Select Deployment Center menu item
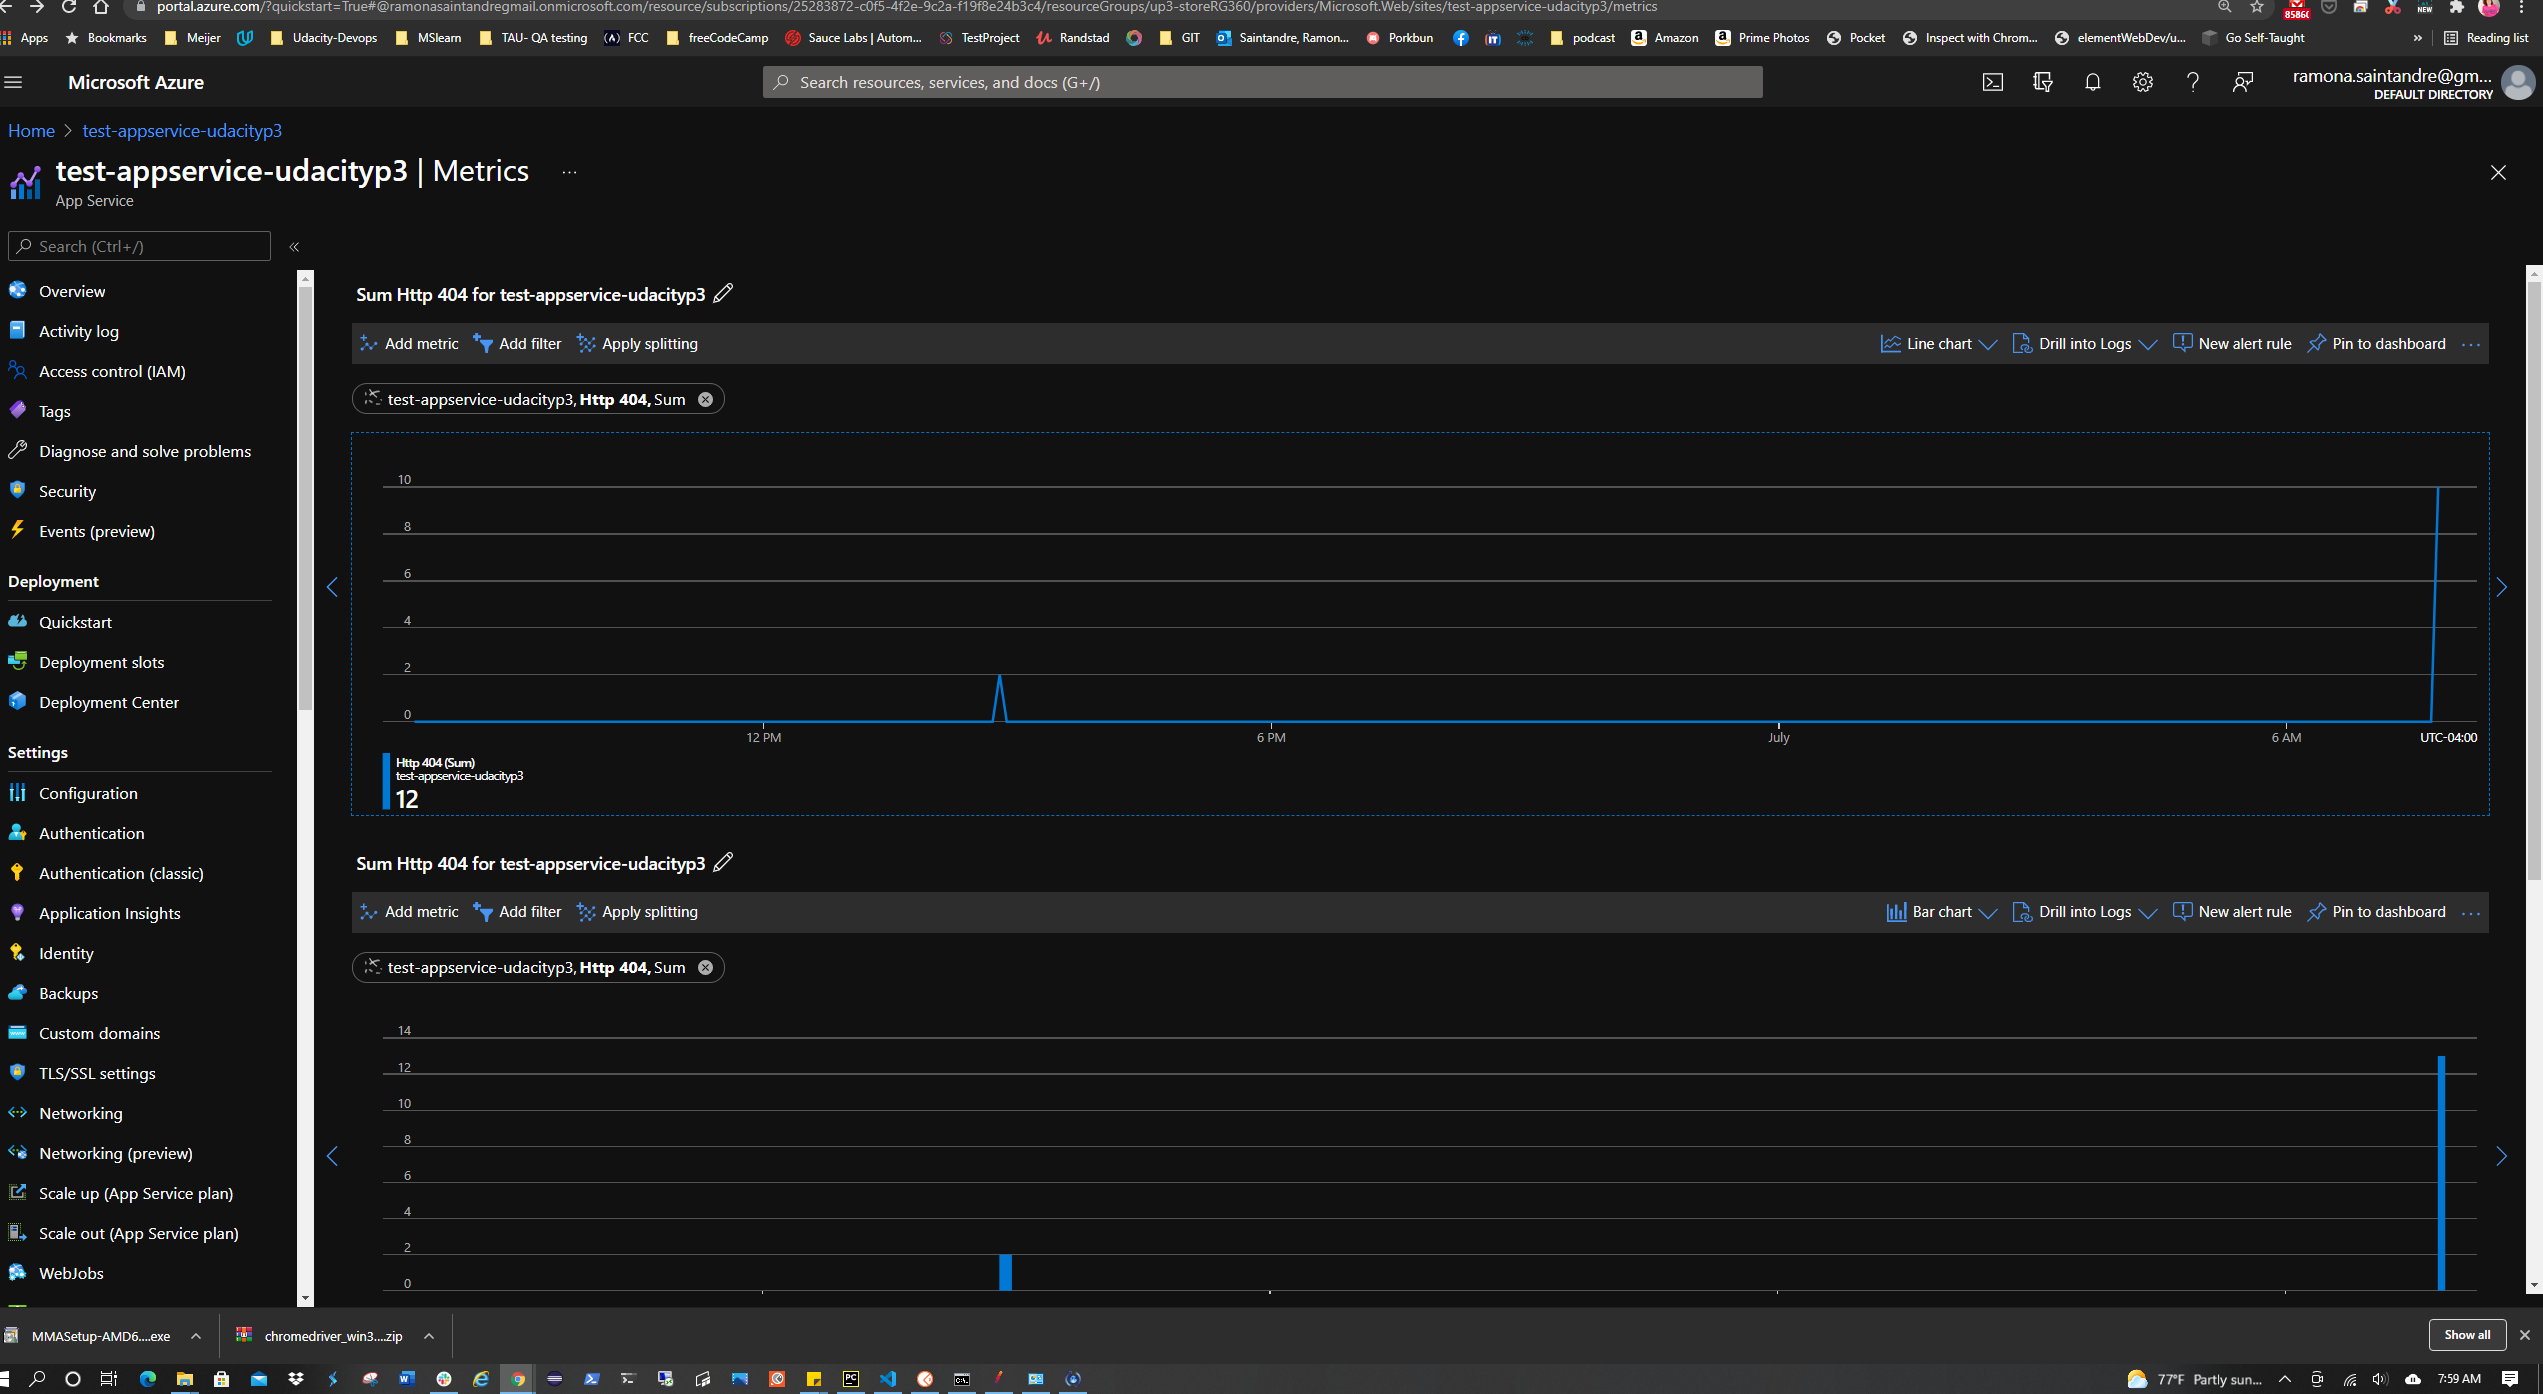The width and height of the screenshot is (2543, 1394). [x=108, y=702]
